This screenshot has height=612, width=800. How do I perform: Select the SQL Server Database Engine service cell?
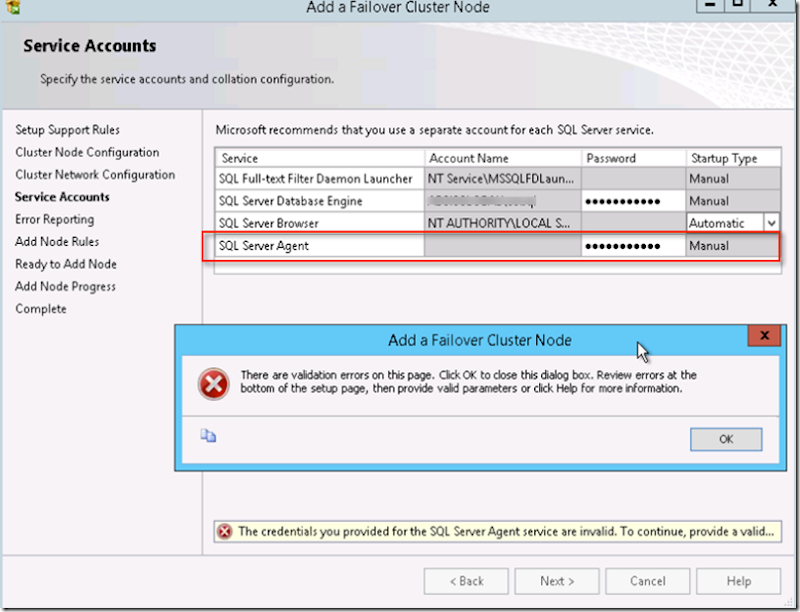click(x=320, y=201)
